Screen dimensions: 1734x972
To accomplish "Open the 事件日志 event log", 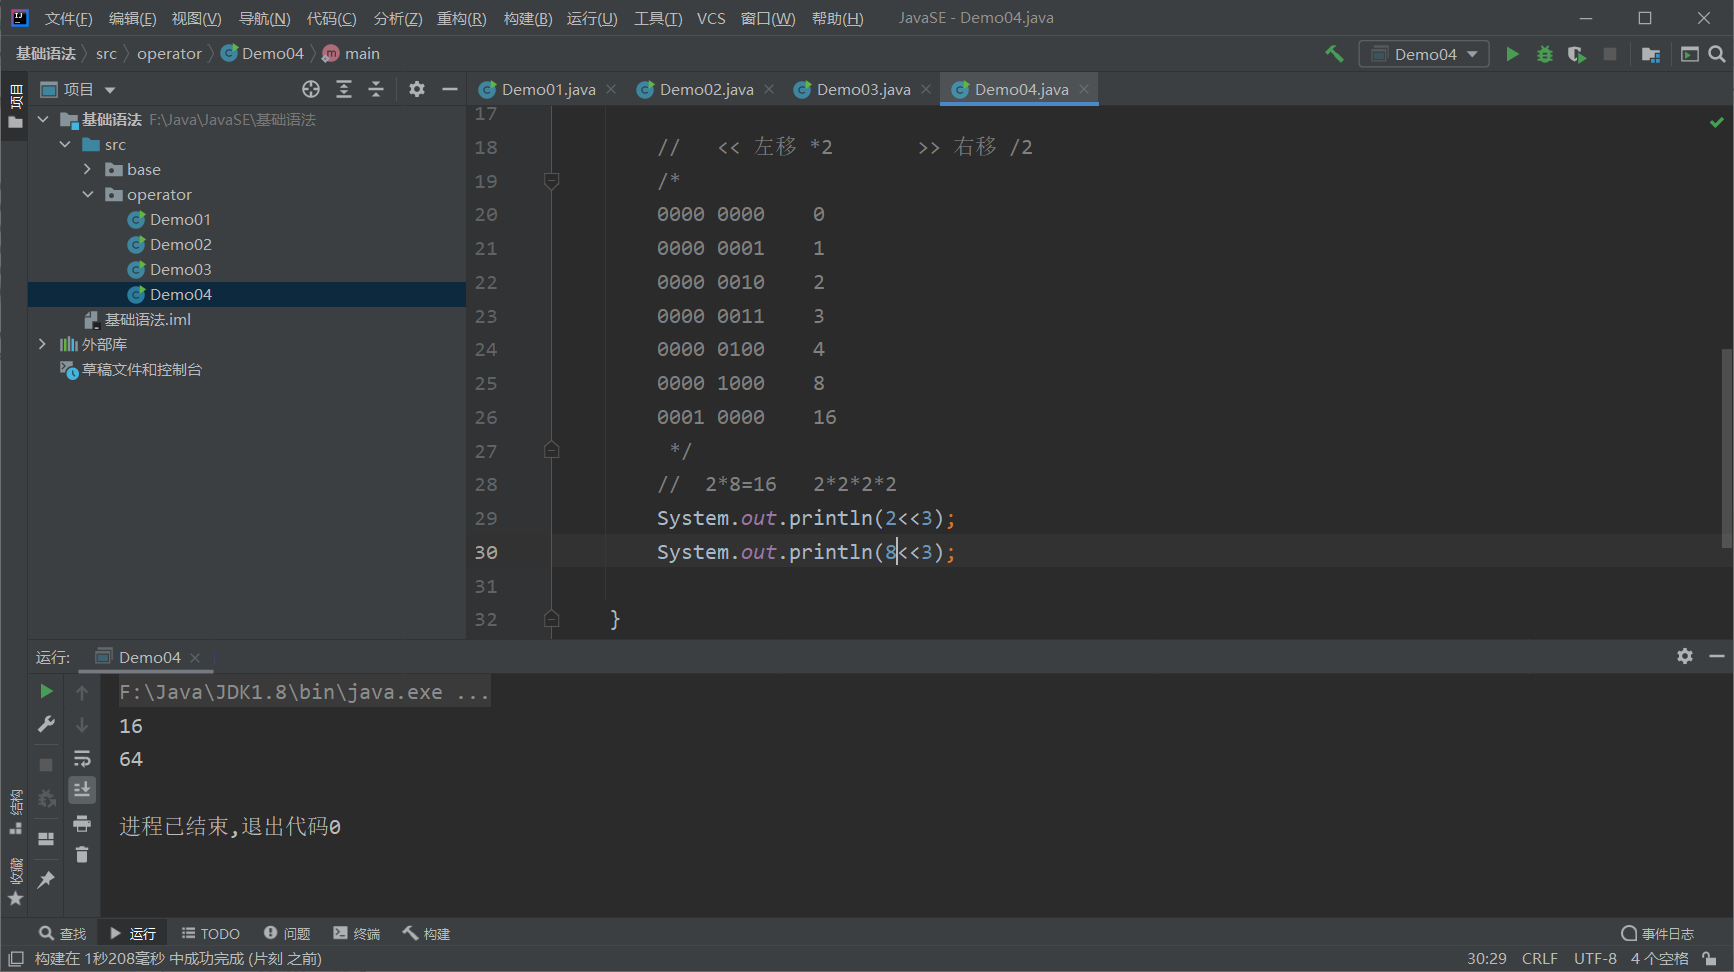I will pos(1658,933).
